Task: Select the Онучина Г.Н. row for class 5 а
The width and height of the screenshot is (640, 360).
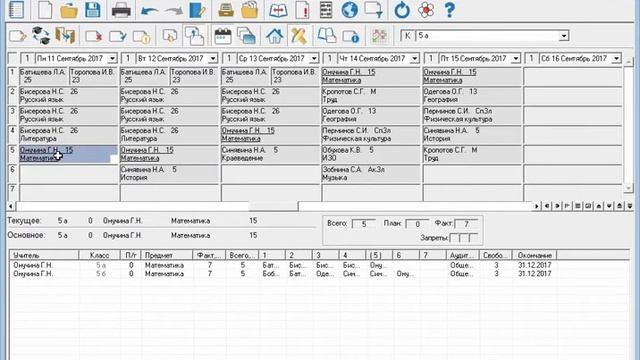Action: (x=284, y=265)
